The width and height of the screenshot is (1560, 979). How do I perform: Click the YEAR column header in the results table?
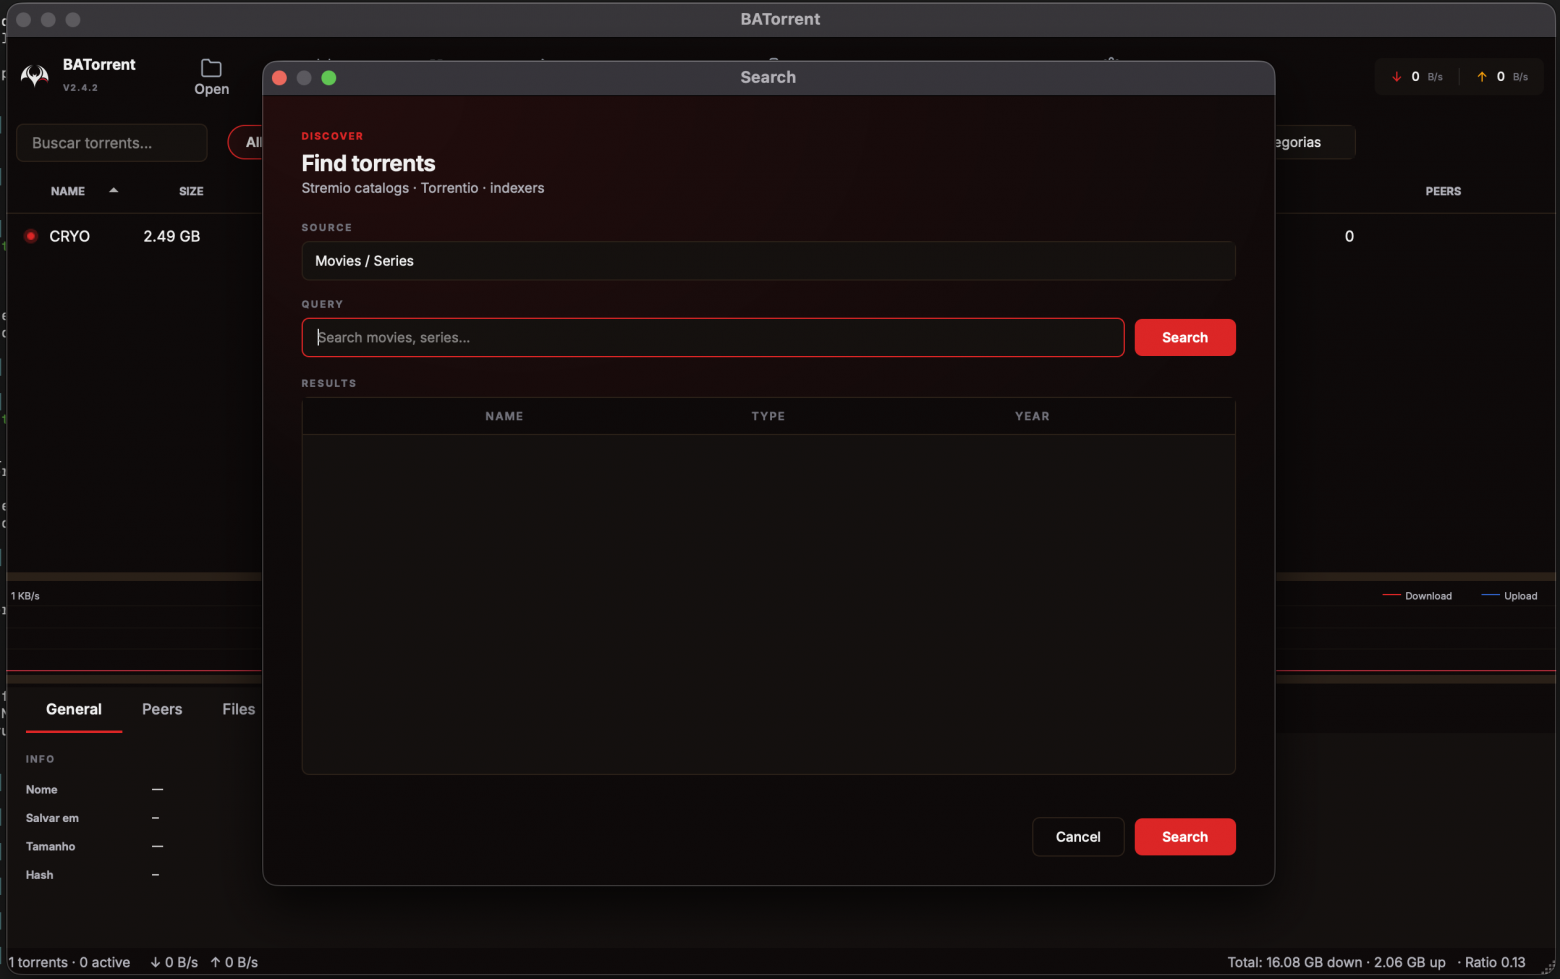1032,416
